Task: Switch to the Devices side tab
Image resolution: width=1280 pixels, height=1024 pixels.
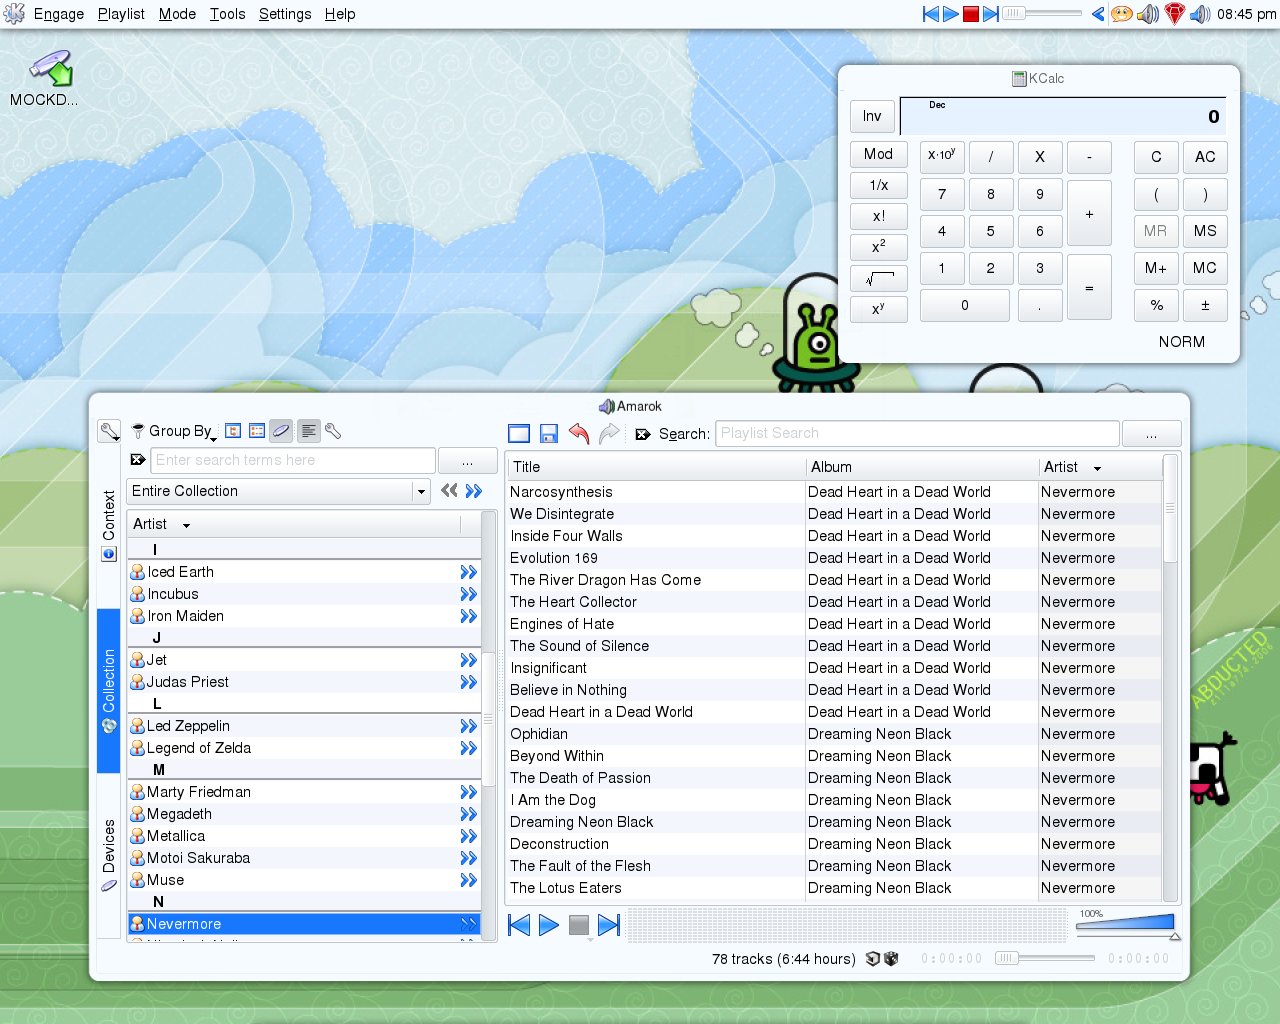Action: [109, 855]
